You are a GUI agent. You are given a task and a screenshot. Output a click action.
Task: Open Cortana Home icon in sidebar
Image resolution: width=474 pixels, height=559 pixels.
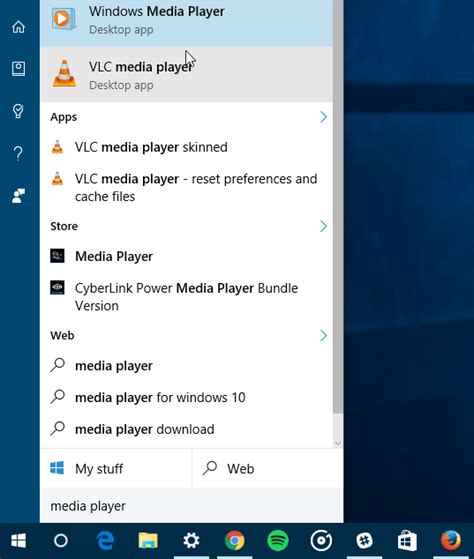tap(19, 27)
